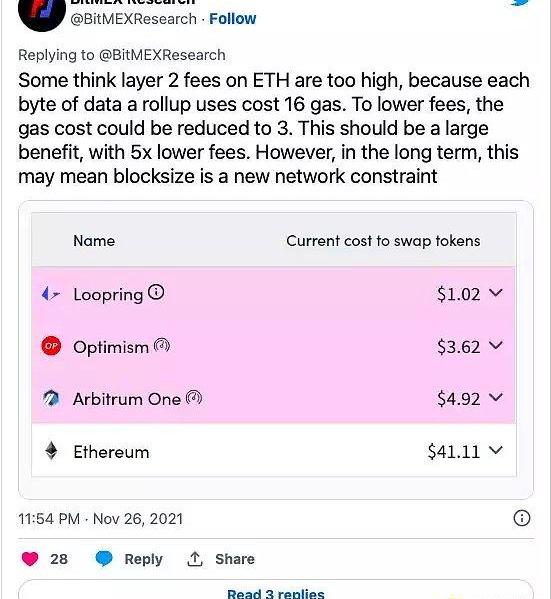
Task: Click the Replying to @BitMEXResearch mention
Action: [162, 55]
